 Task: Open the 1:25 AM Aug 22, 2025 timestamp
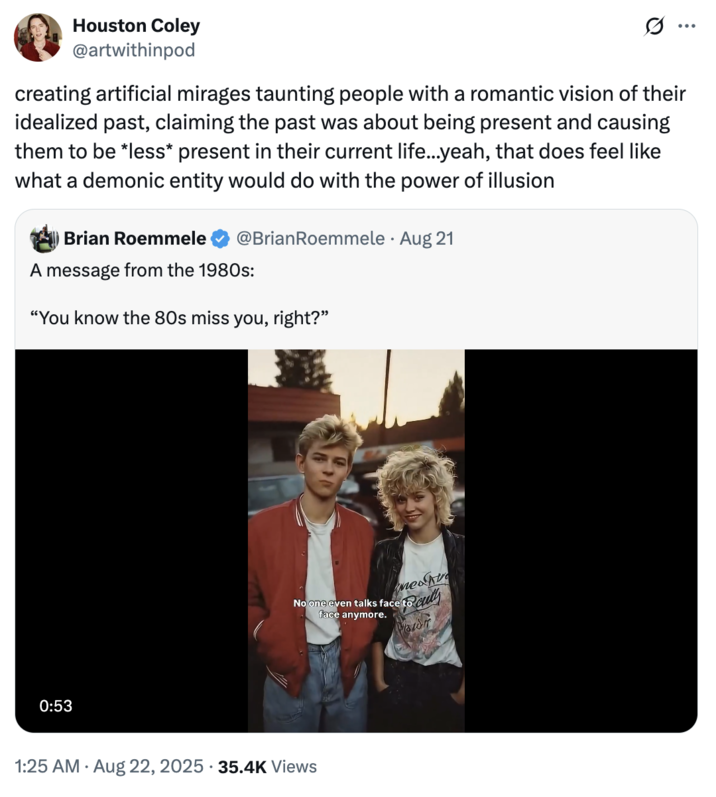tap(109, 766)
